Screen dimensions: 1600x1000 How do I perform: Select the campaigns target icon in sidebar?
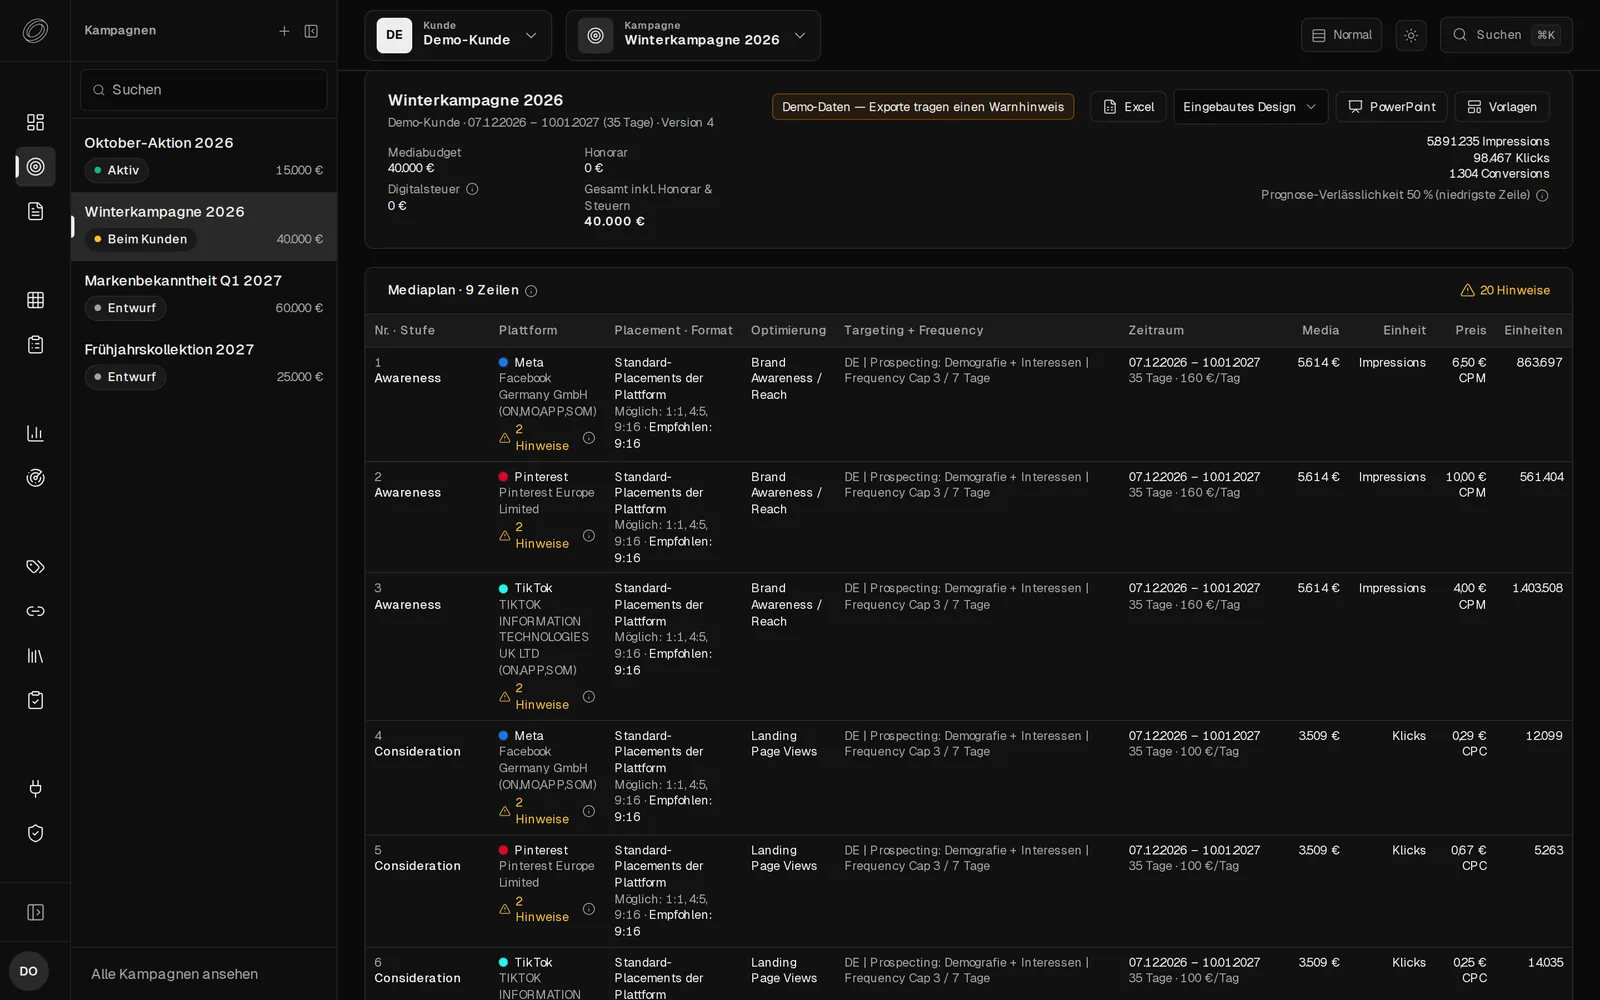coord(35,167)
